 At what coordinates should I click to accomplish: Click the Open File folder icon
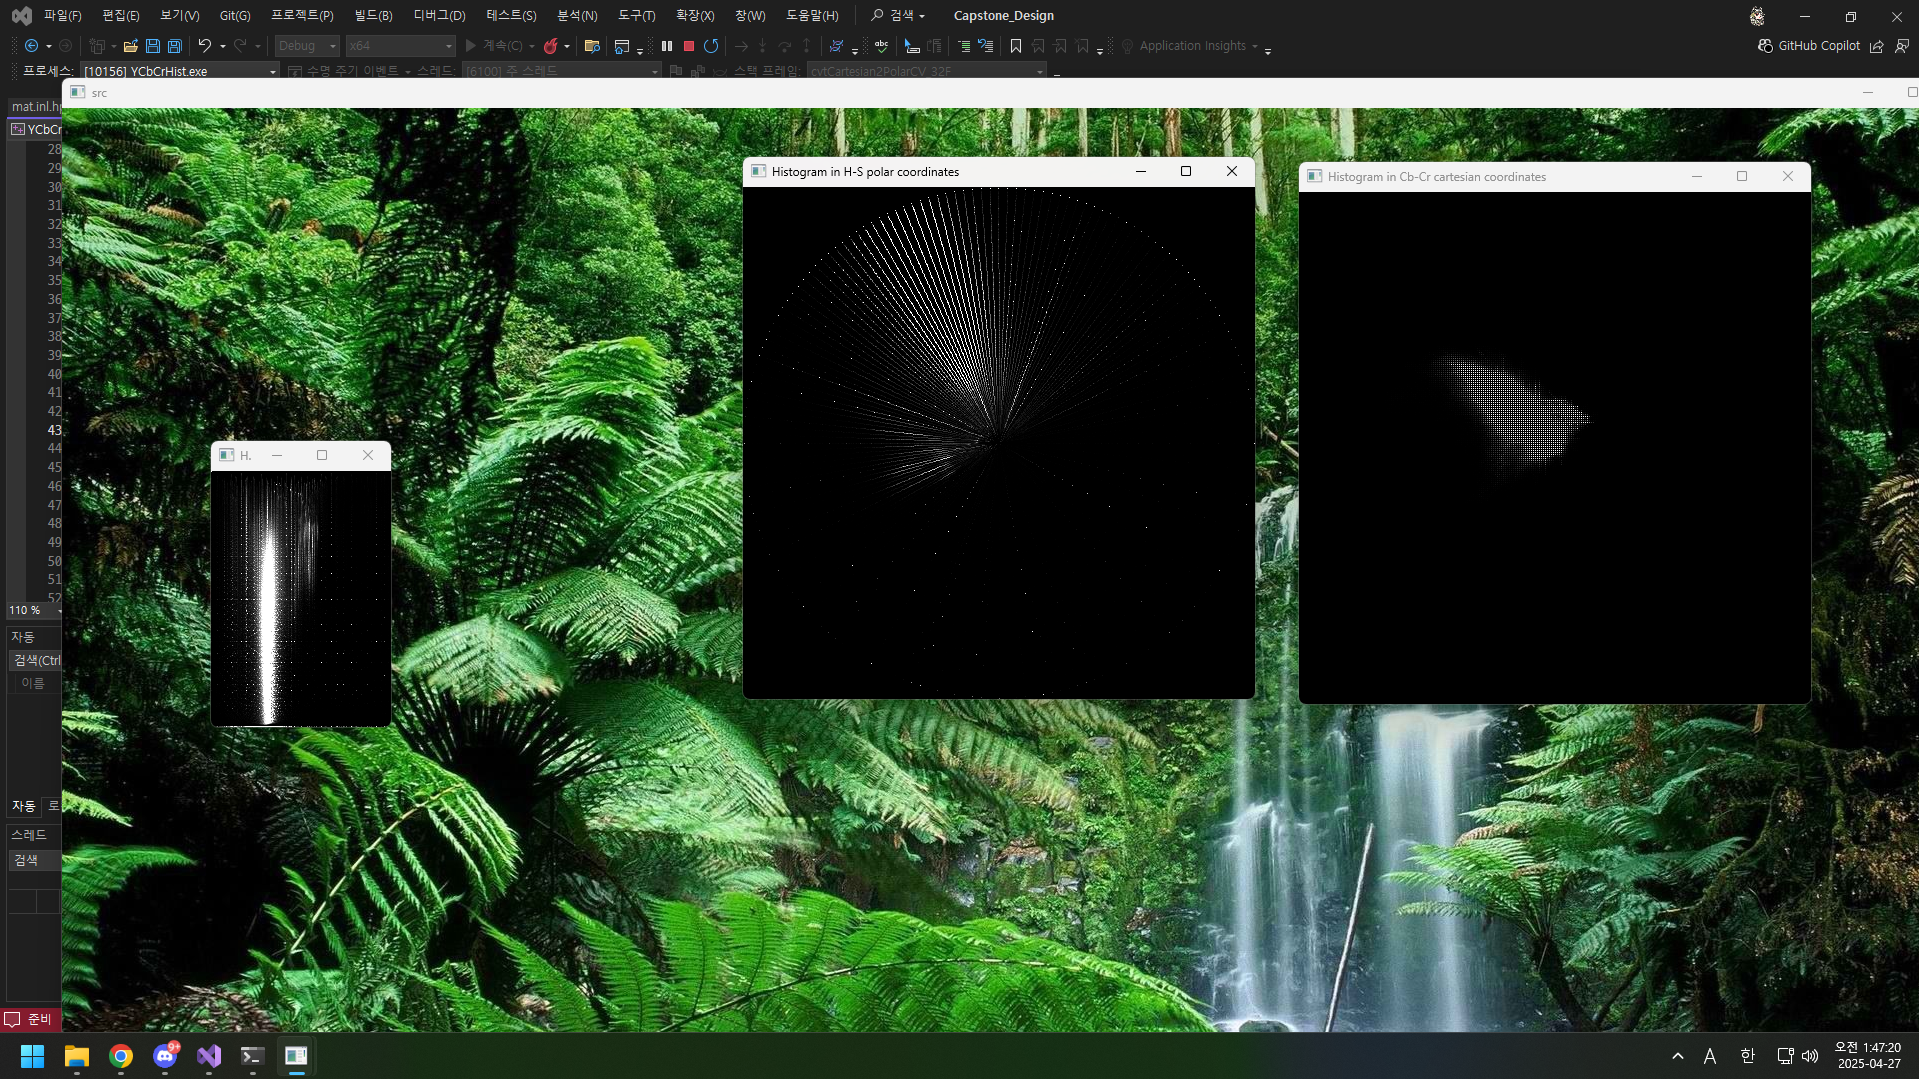pyautogui.click(x=130, y=46)
